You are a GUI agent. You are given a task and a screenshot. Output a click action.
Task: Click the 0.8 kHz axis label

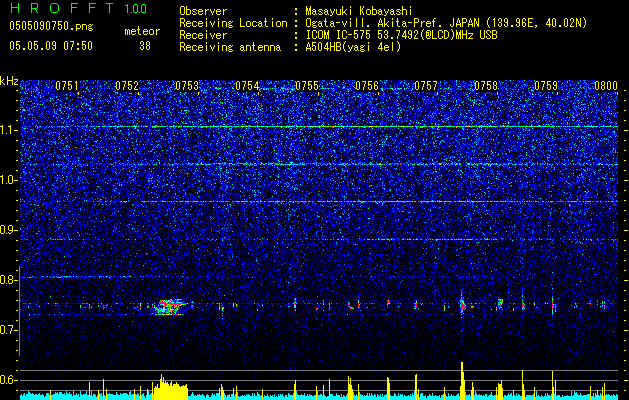click(8, 280)
